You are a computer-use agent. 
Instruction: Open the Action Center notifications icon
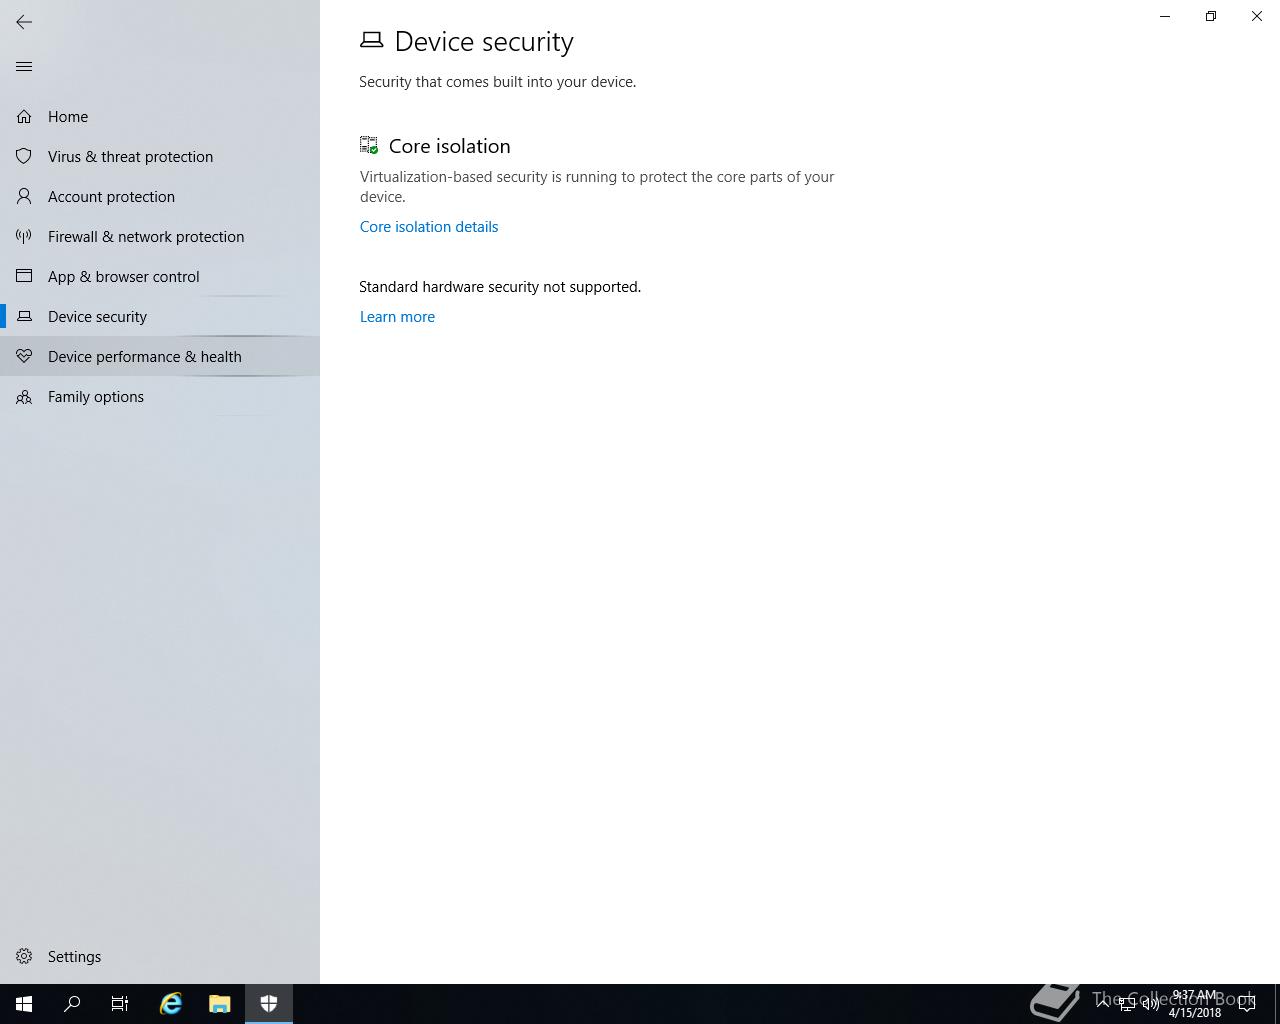click(1247, 1004)
